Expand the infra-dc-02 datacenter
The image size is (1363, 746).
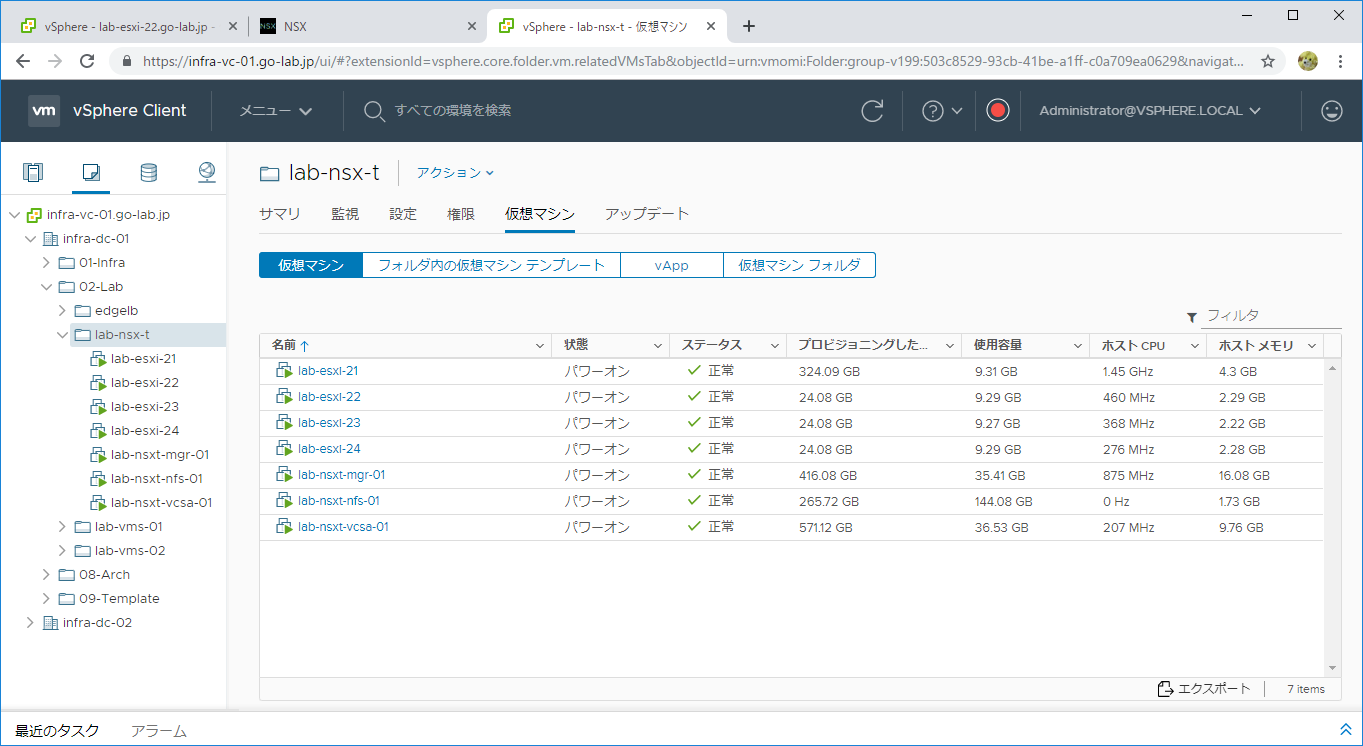[x=30, y=623]
